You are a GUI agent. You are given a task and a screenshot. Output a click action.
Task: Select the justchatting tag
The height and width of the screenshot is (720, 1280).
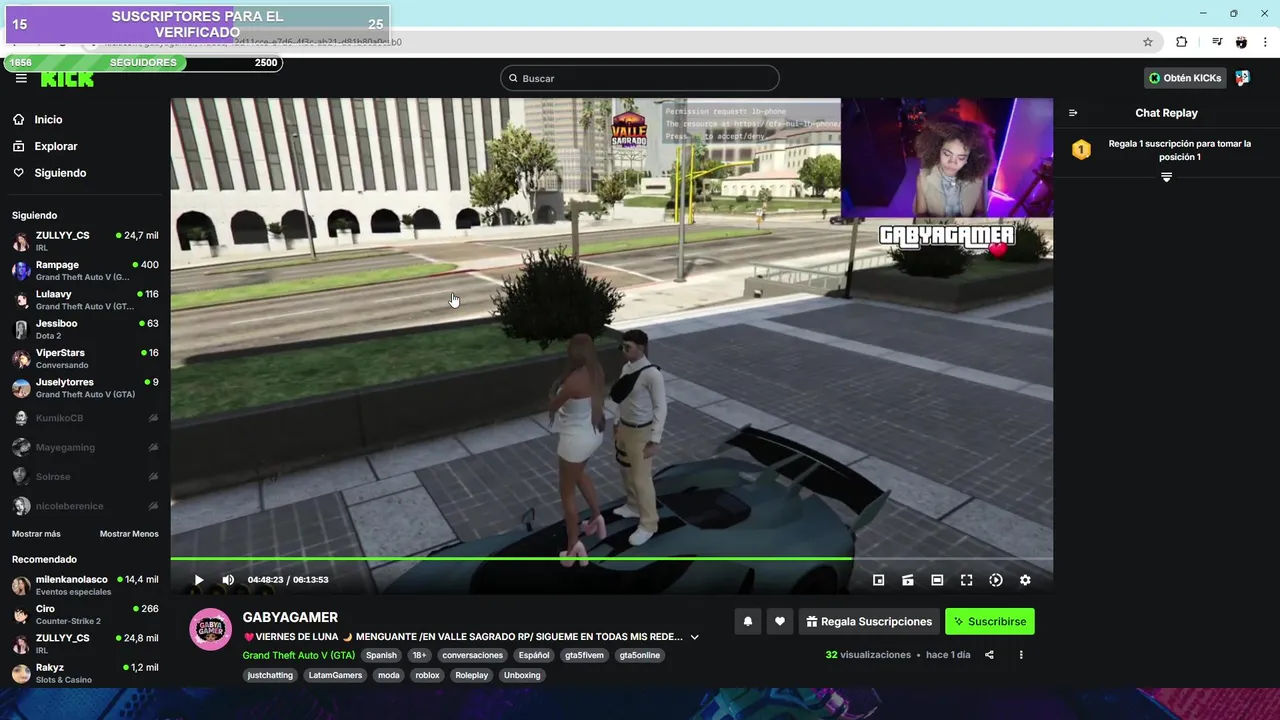coord(270,675)
